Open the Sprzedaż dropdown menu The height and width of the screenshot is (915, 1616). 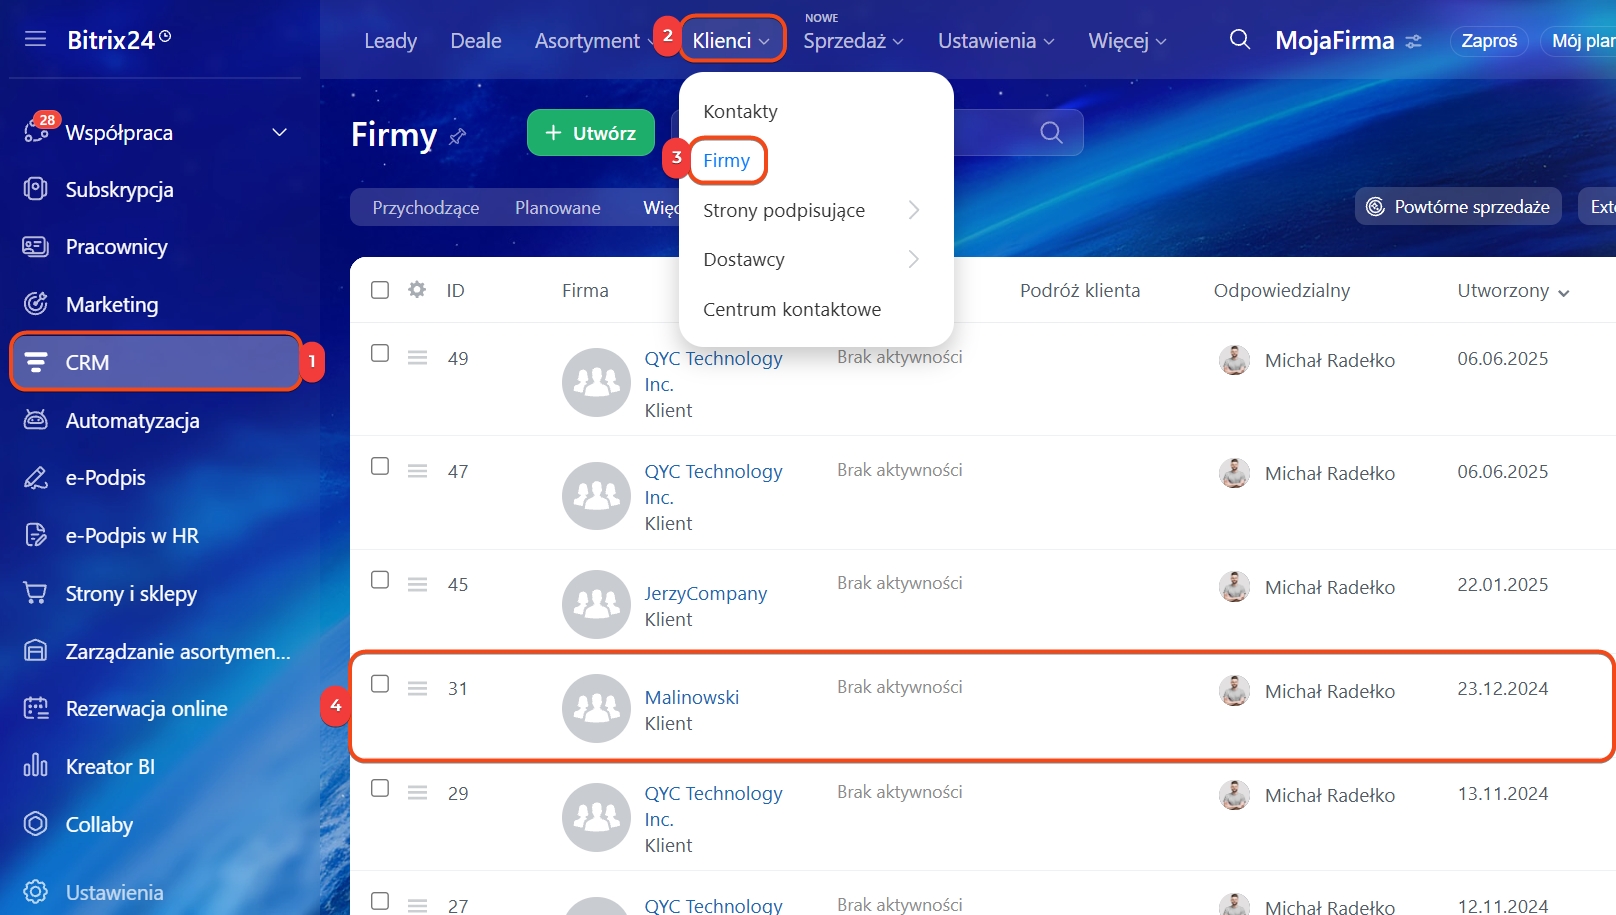(853, 41)
